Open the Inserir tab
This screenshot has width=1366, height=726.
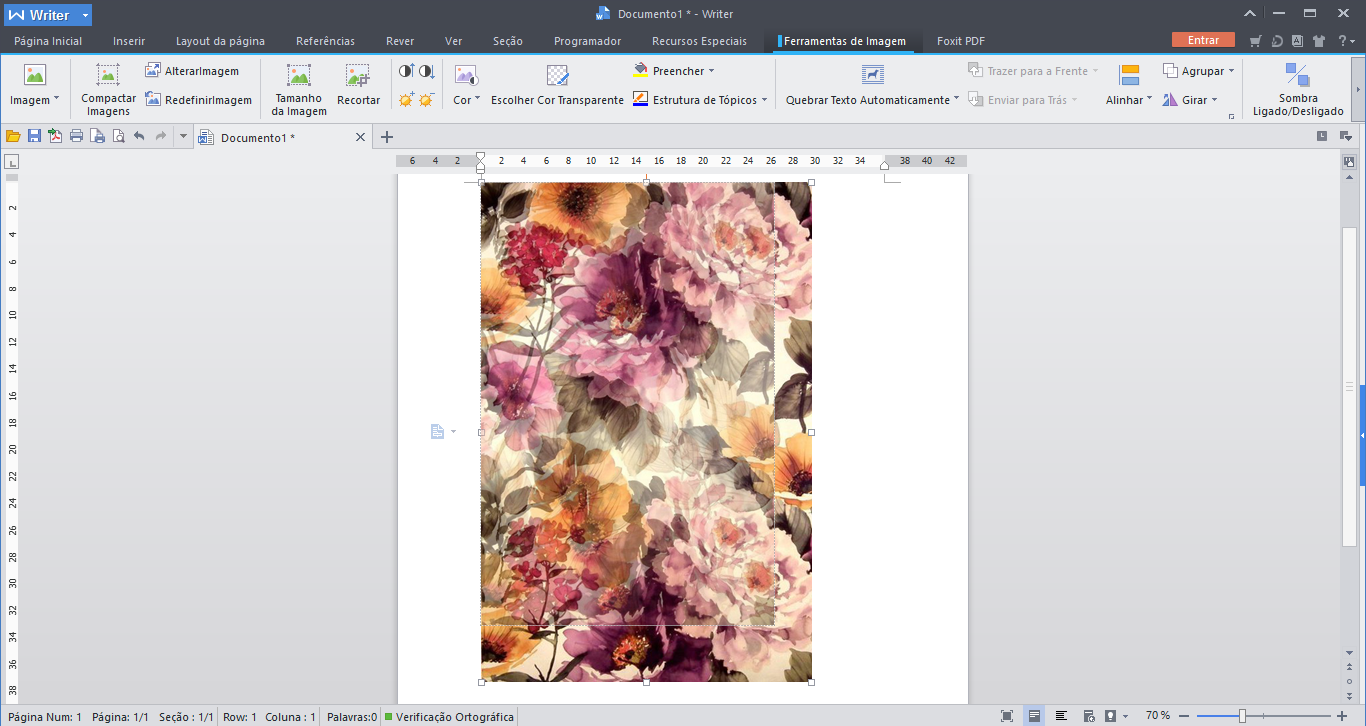[129, 41]
